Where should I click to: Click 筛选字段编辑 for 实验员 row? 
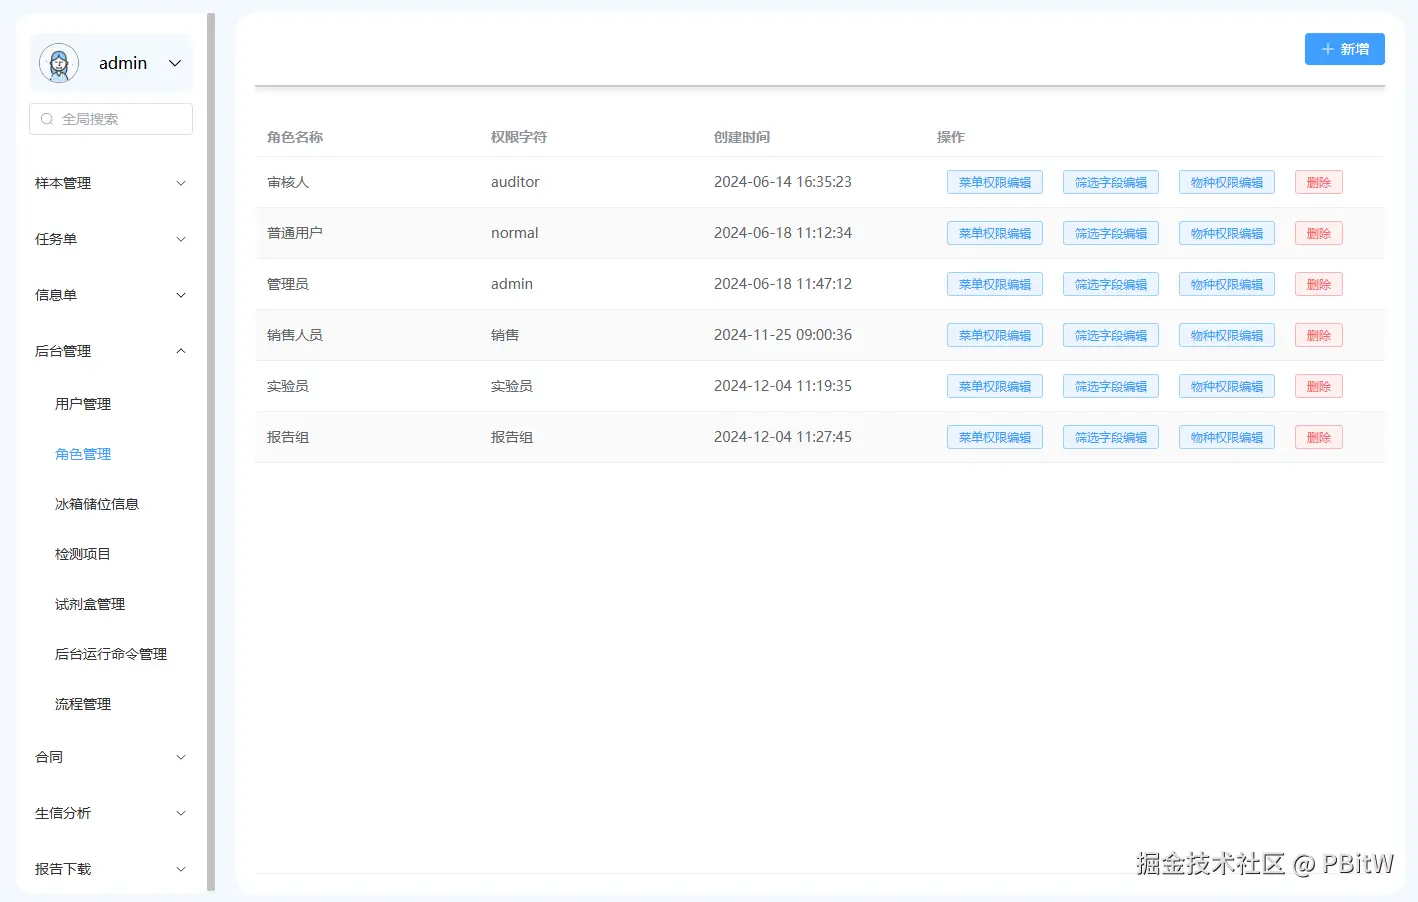tap(1111, 386)
